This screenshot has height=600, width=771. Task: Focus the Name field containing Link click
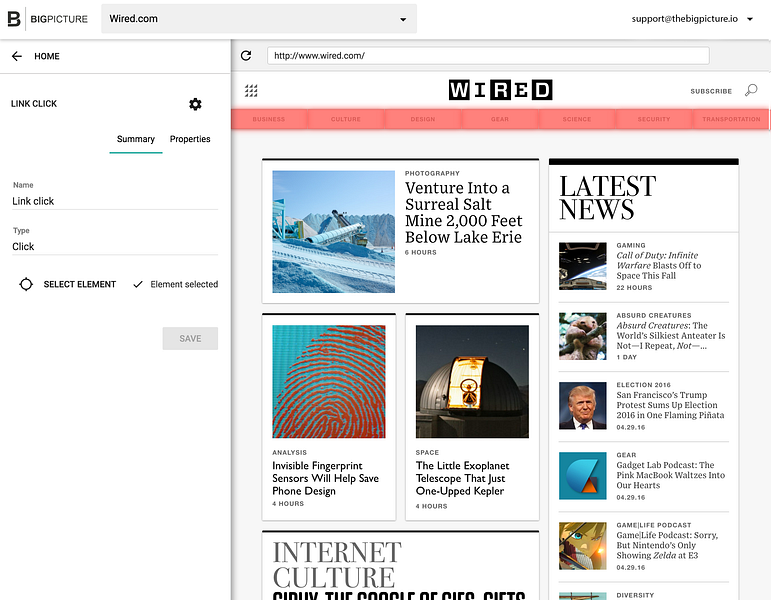click(x=115, y=201)
